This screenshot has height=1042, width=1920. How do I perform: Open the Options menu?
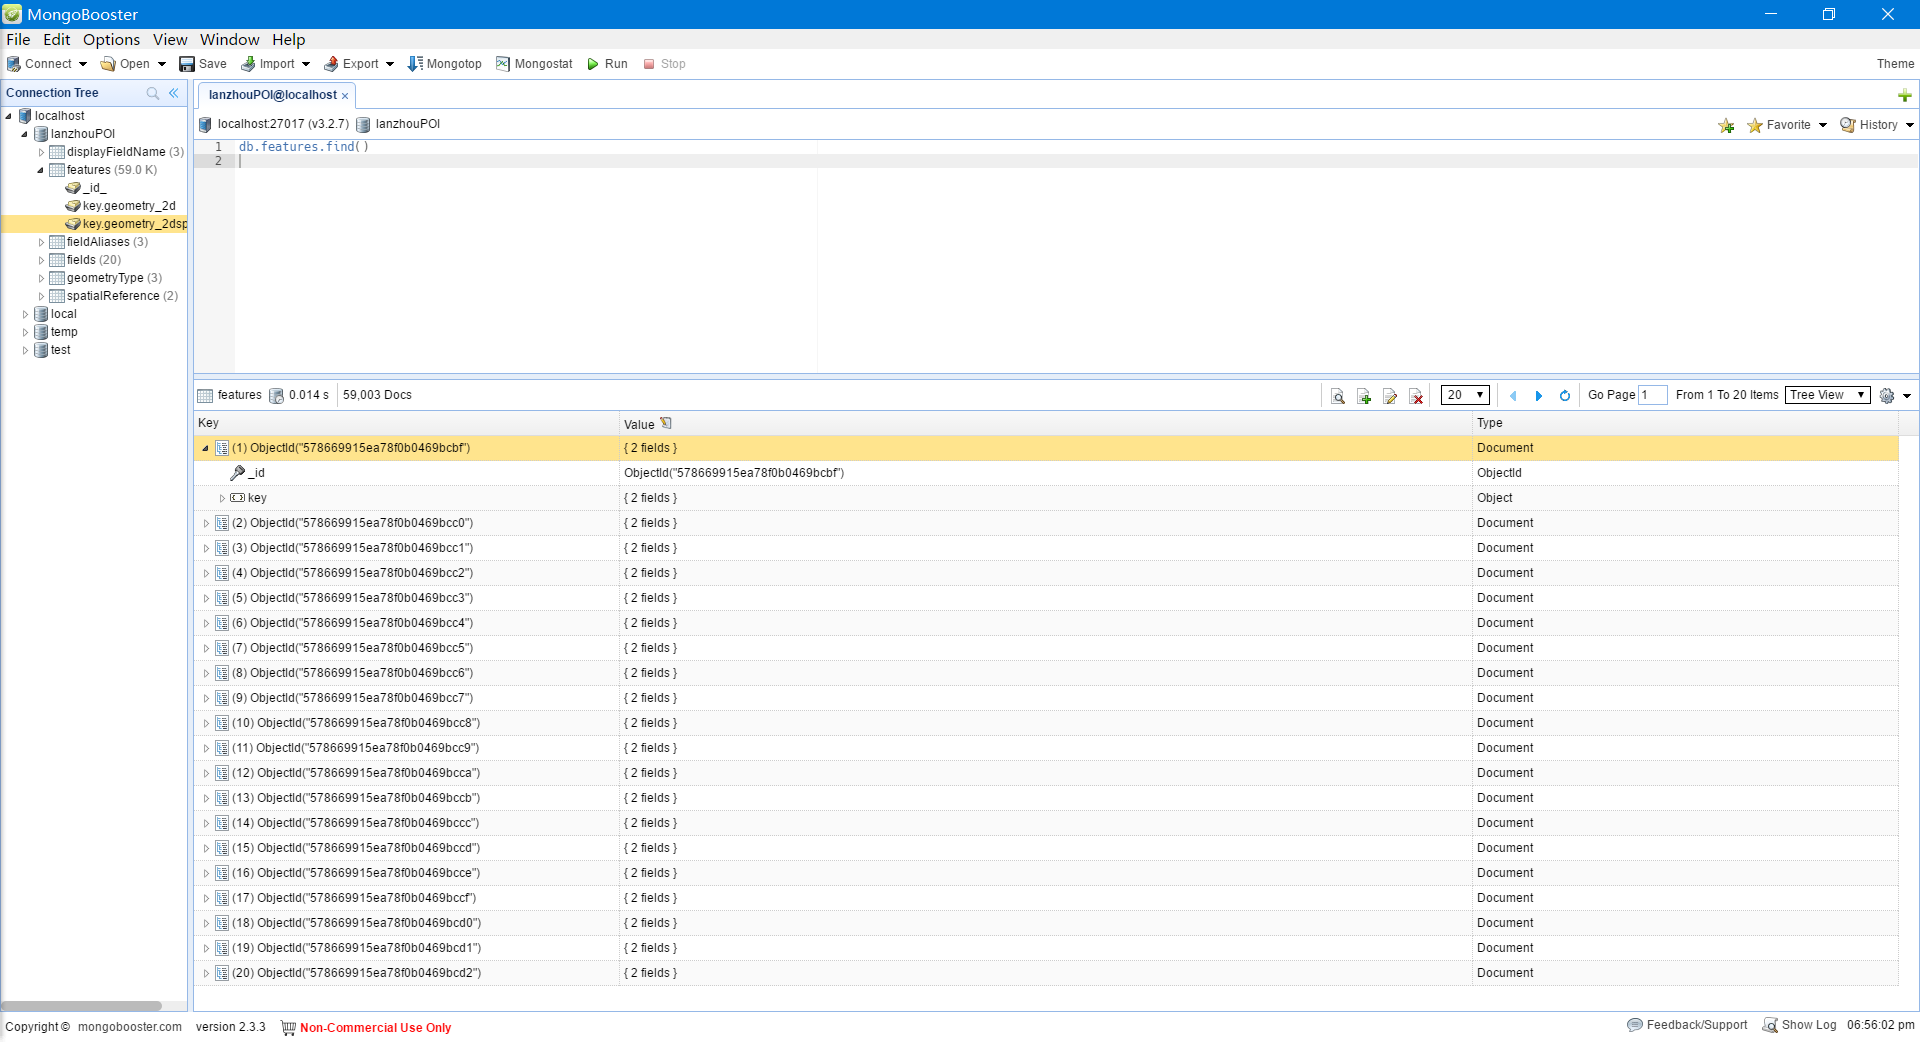pyautogui.click(x=111, y=40)
